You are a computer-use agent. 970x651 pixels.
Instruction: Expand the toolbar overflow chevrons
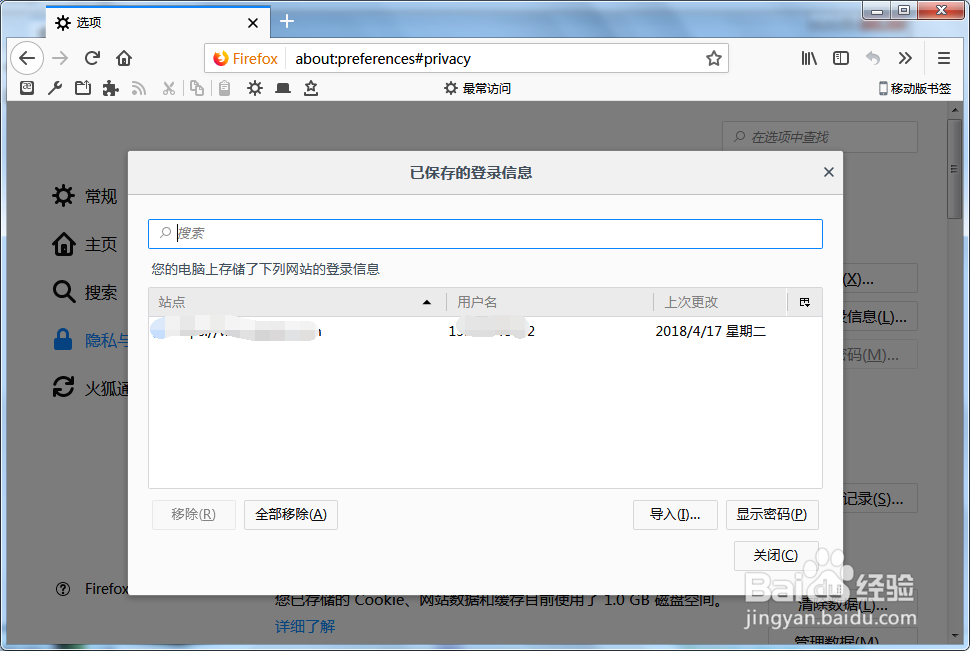point(905,58)
